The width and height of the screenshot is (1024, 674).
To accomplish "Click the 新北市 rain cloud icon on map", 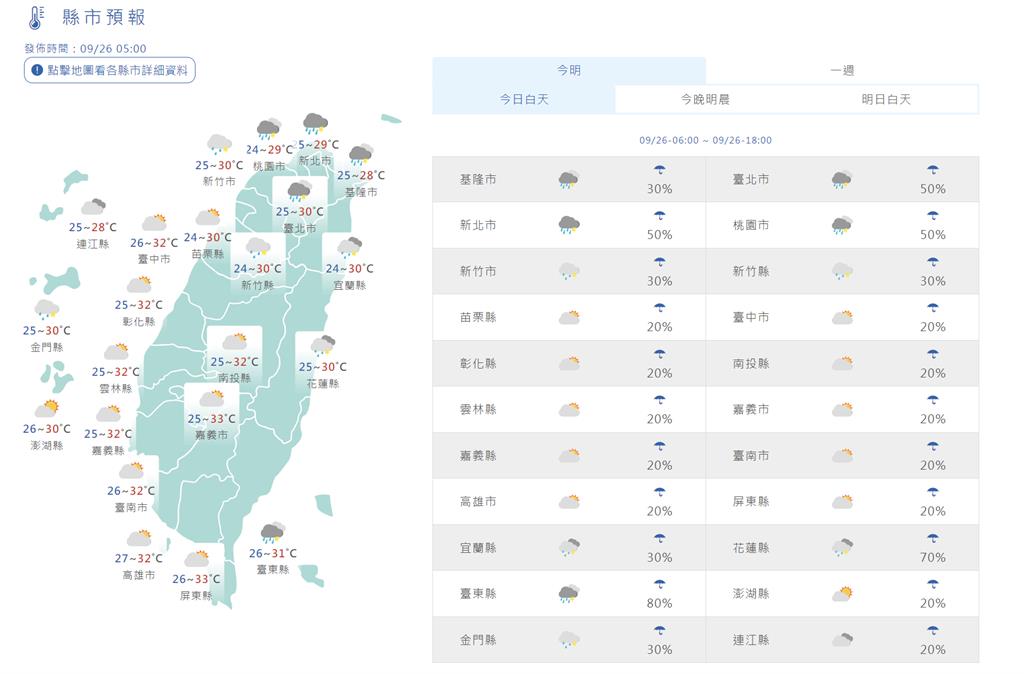I will point(315,123).
